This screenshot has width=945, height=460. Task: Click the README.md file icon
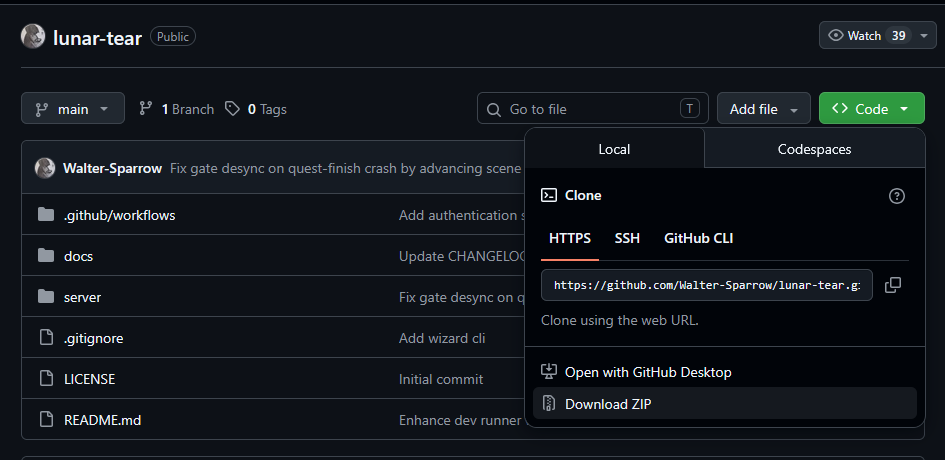[x=46, y=420]
